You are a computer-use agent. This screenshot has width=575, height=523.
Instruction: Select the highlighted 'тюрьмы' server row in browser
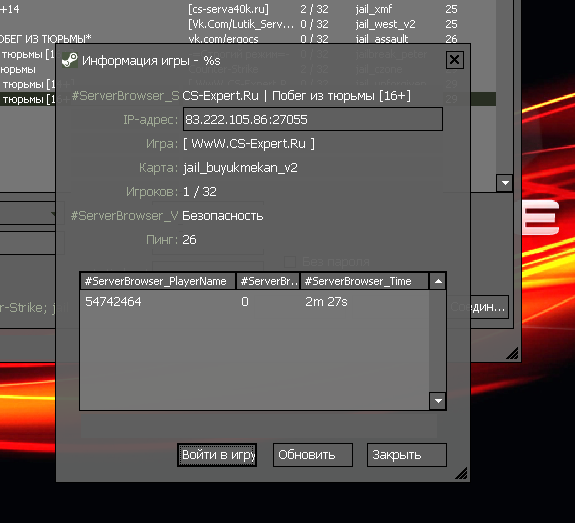tap(28, 99)
